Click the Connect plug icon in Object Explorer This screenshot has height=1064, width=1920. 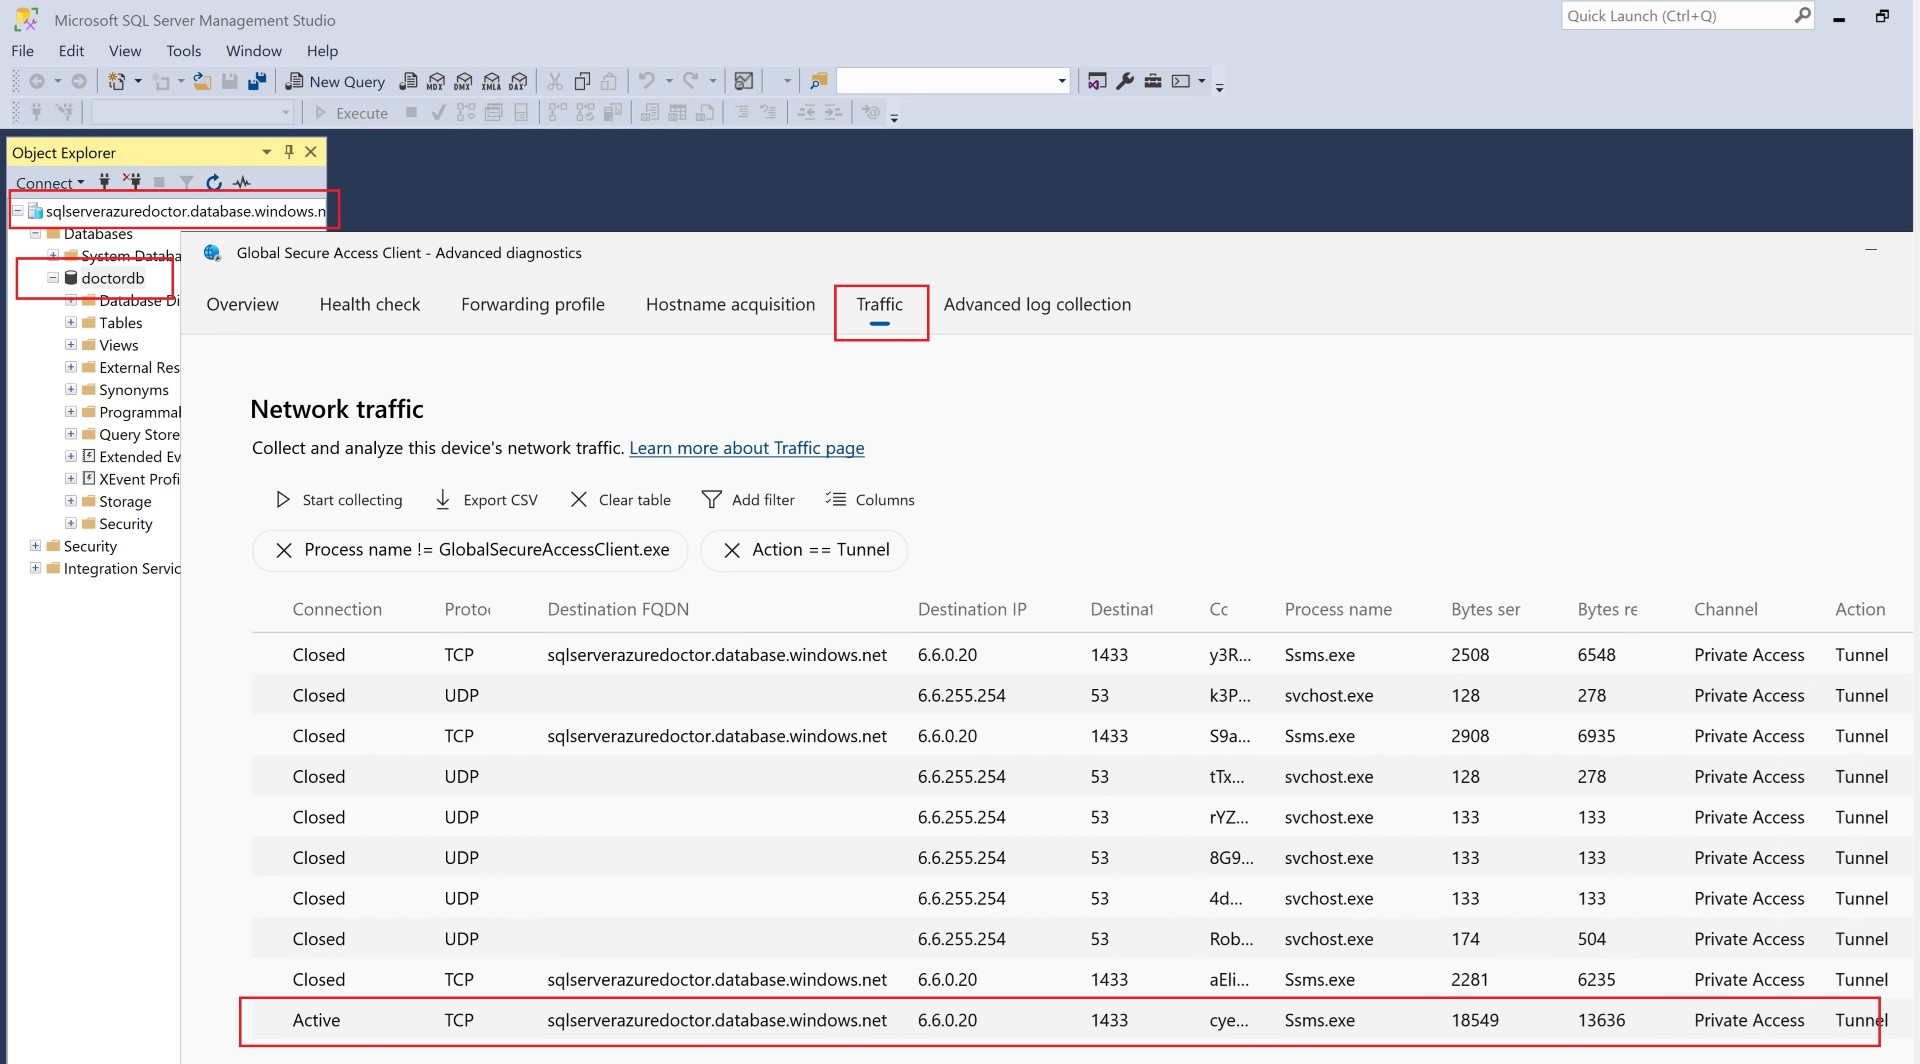pos(104,182)
